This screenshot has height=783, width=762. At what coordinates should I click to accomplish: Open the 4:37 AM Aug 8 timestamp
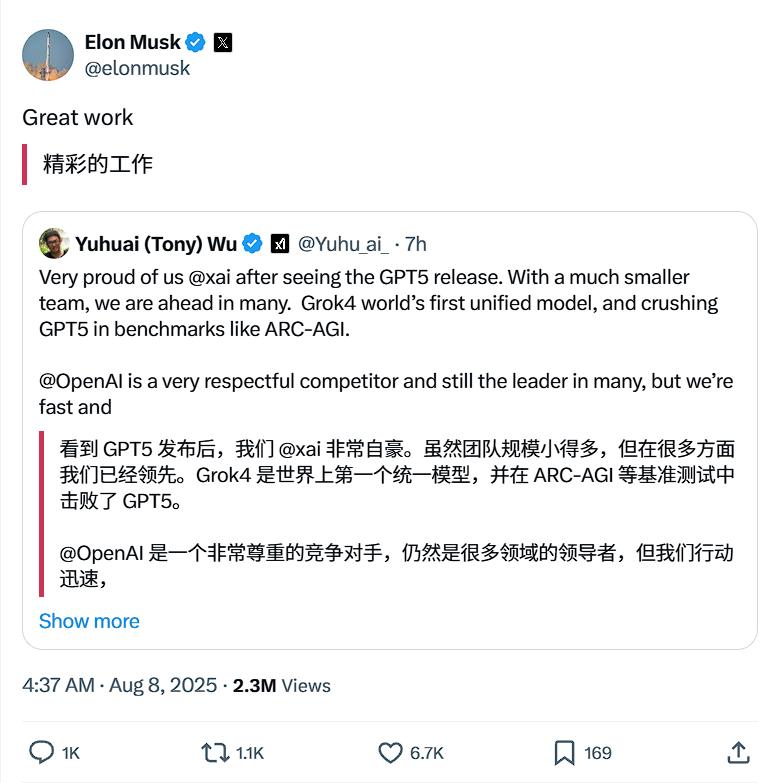[120, 685]
